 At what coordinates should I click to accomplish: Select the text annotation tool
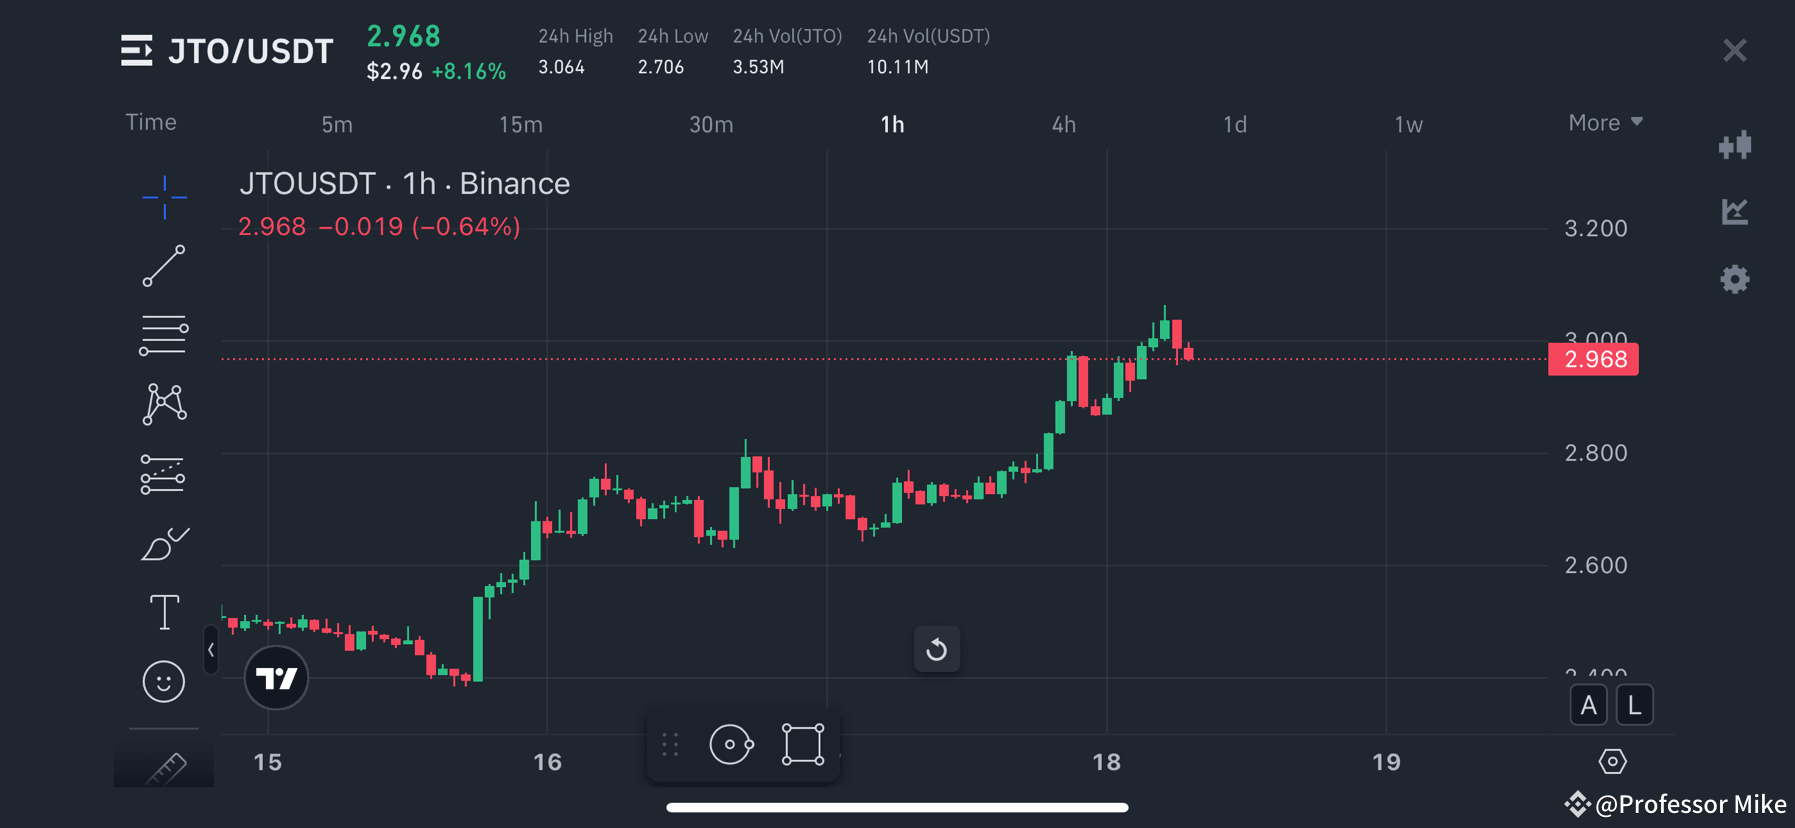(x=163, y=611)
